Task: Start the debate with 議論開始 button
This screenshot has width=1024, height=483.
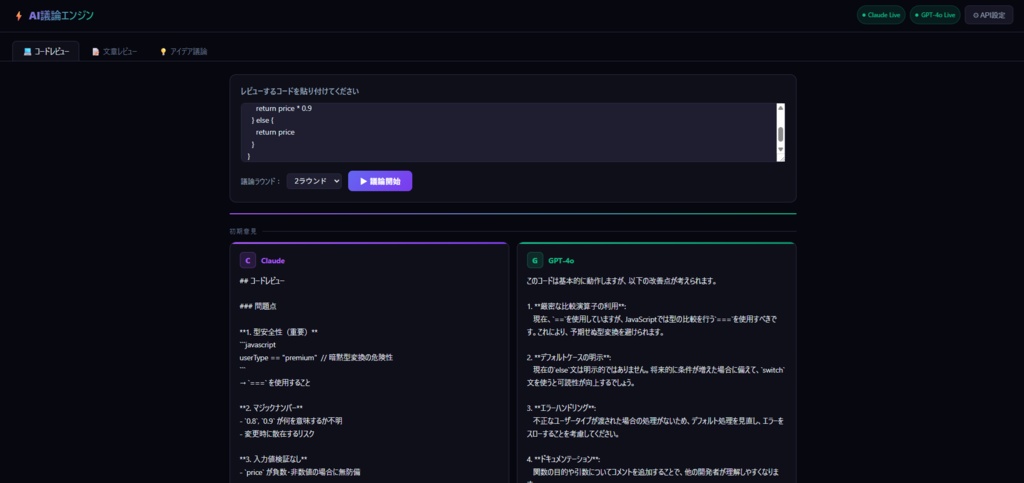Action: (x=380, y=181)
